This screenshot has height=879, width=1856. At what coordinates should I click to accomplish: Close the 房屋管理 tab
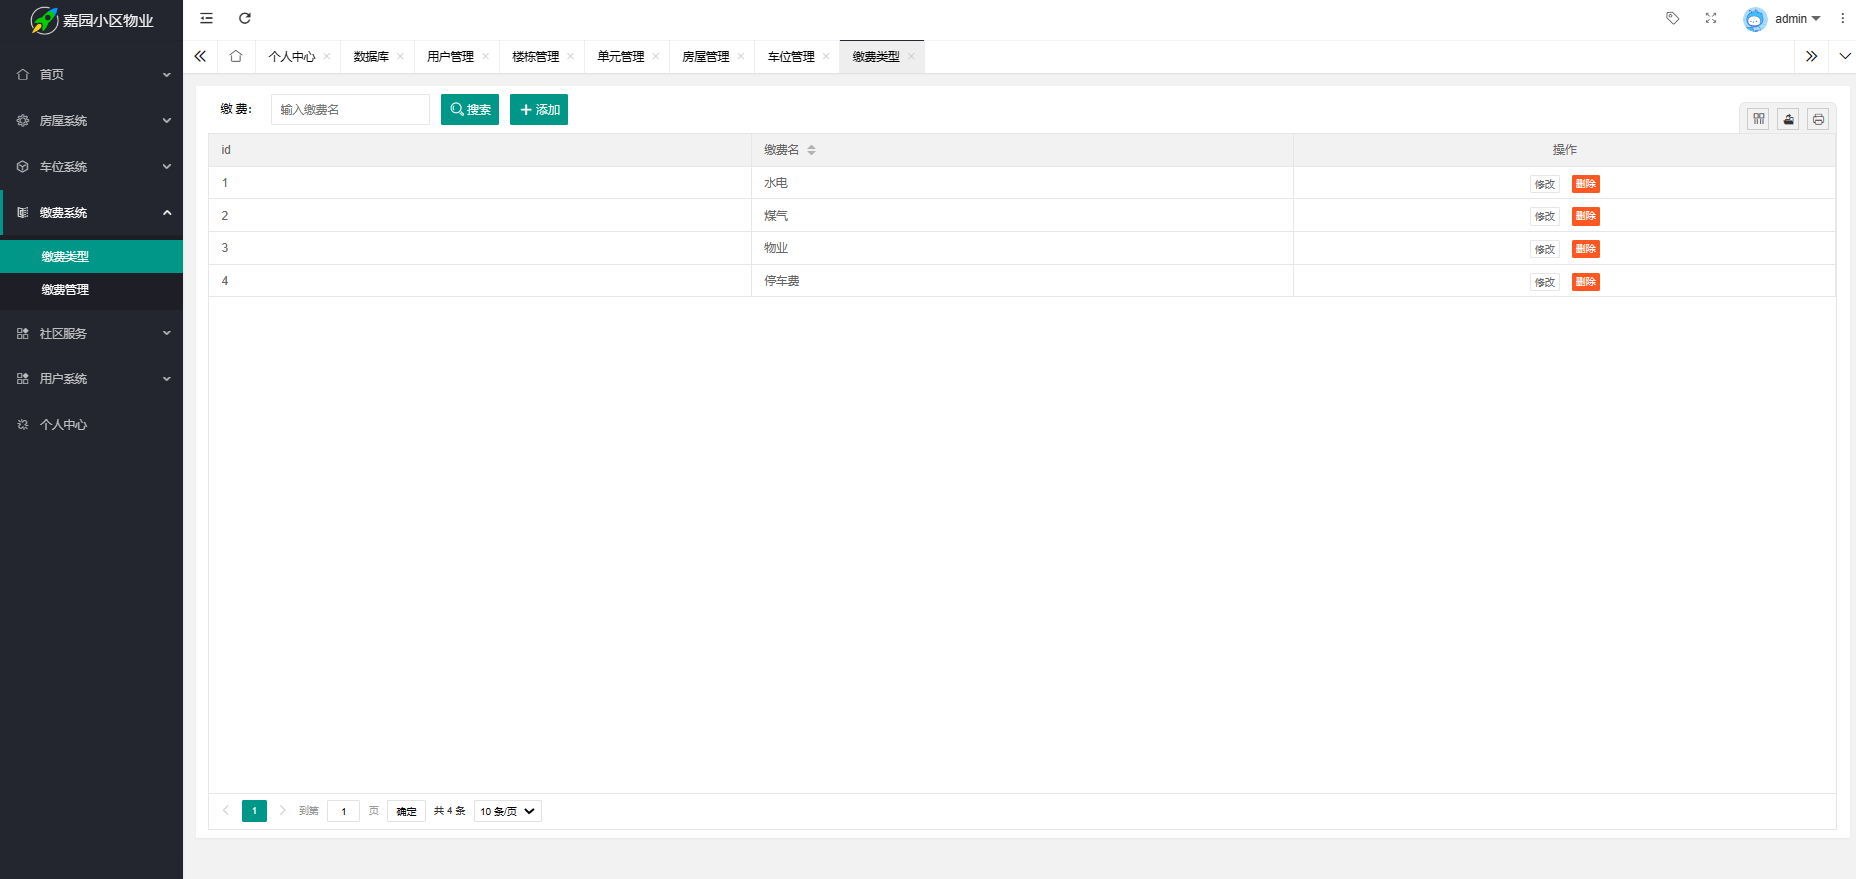pyautogui.click(x=740, y=56)
